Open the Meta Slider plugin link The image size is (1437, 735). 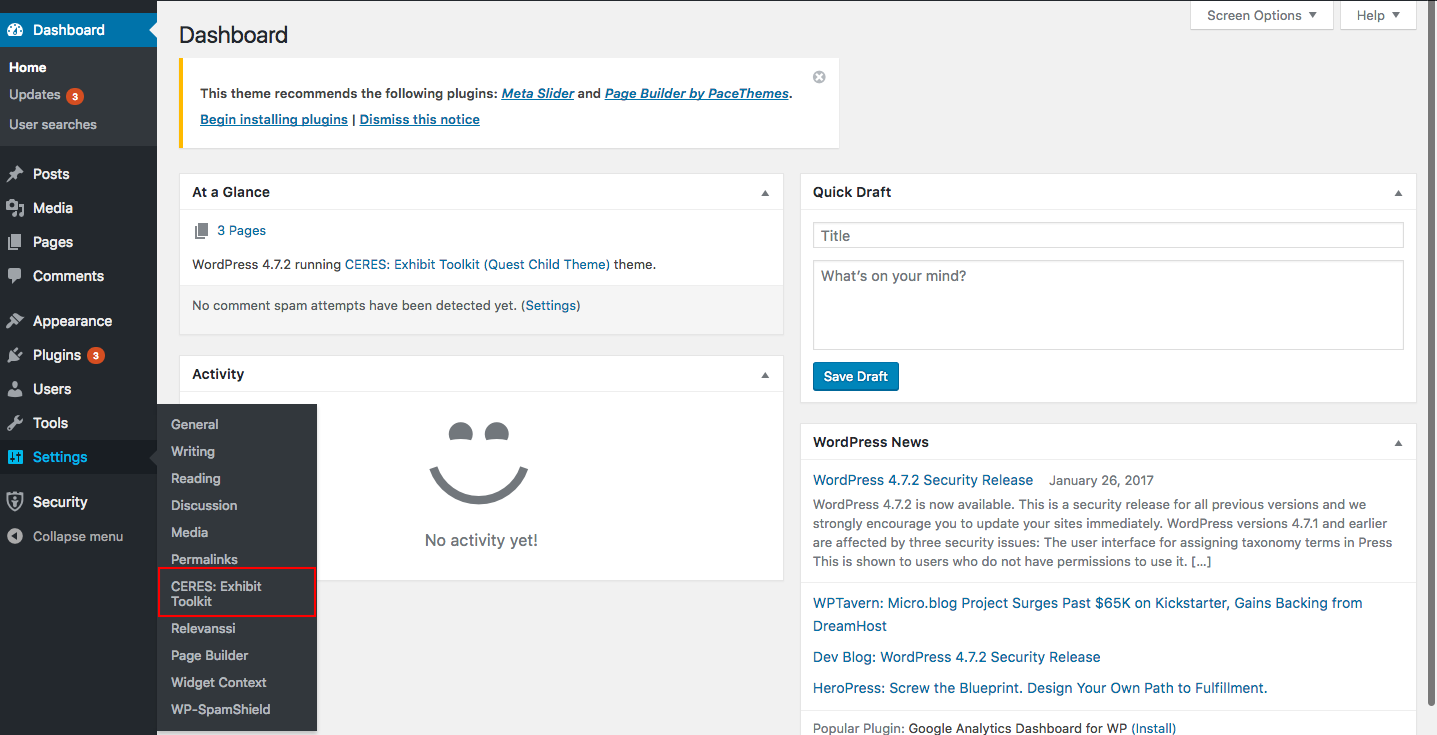click(538, 93)
